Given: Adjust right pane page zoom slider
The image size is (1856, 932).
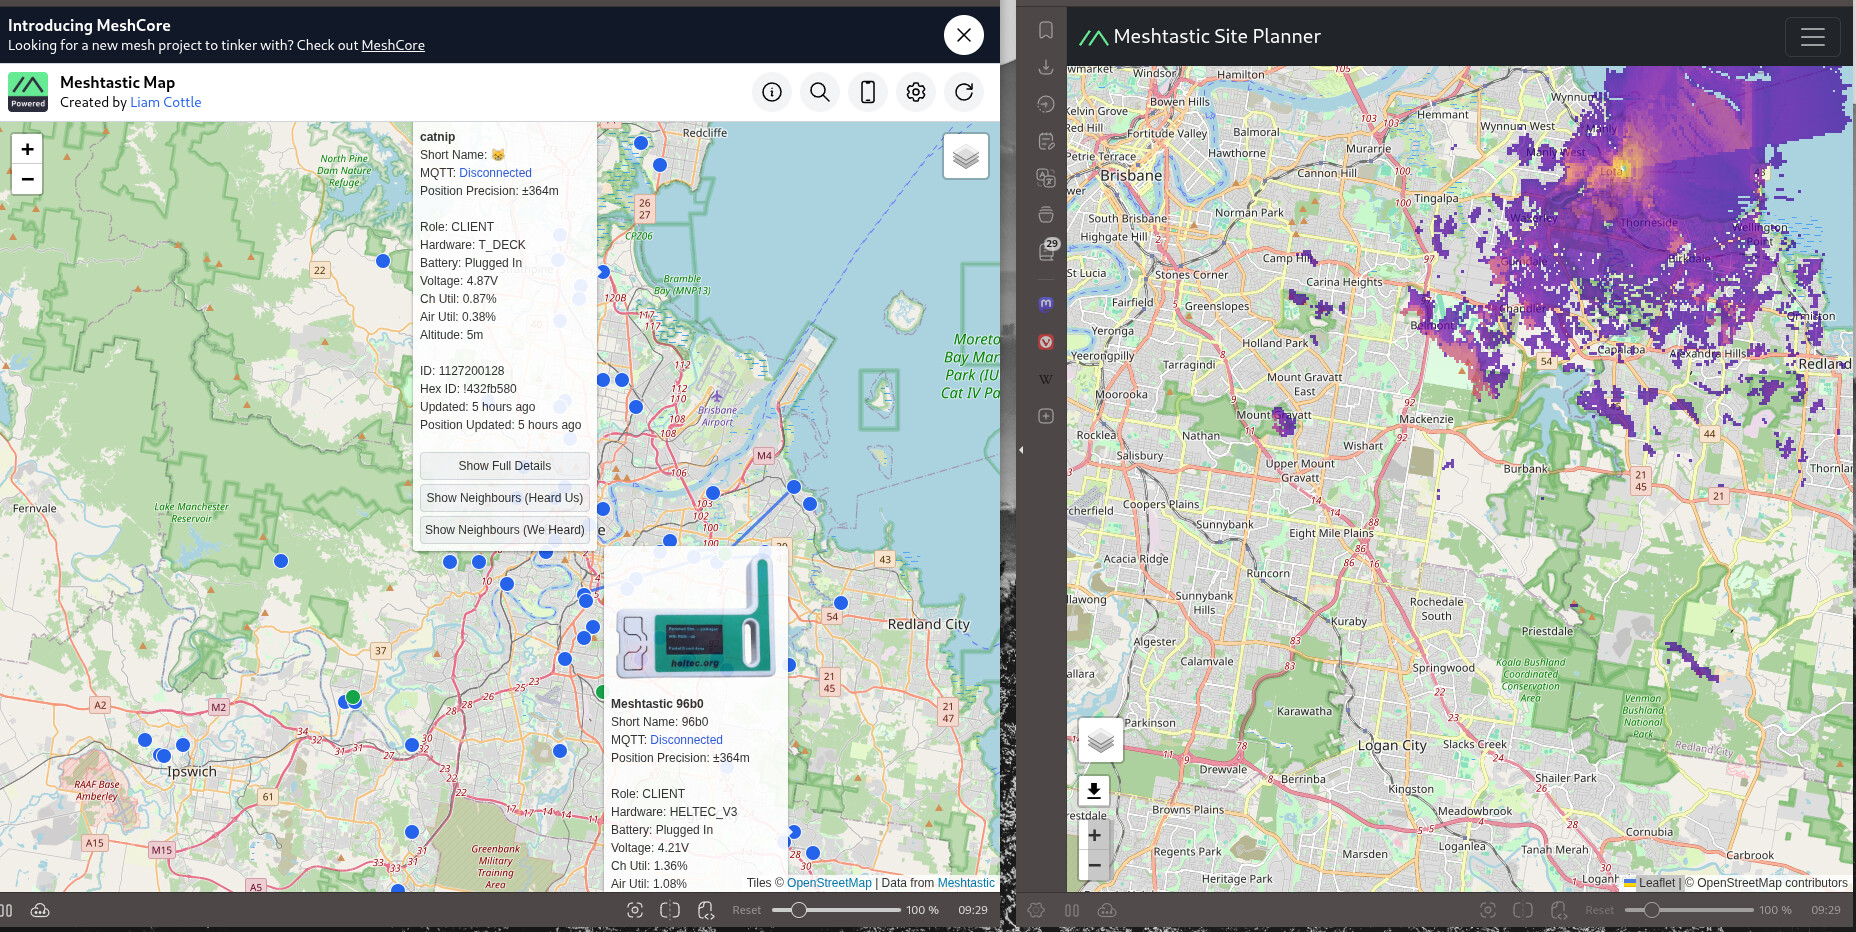Looking at the screenshot, I should pos(1689,910).
